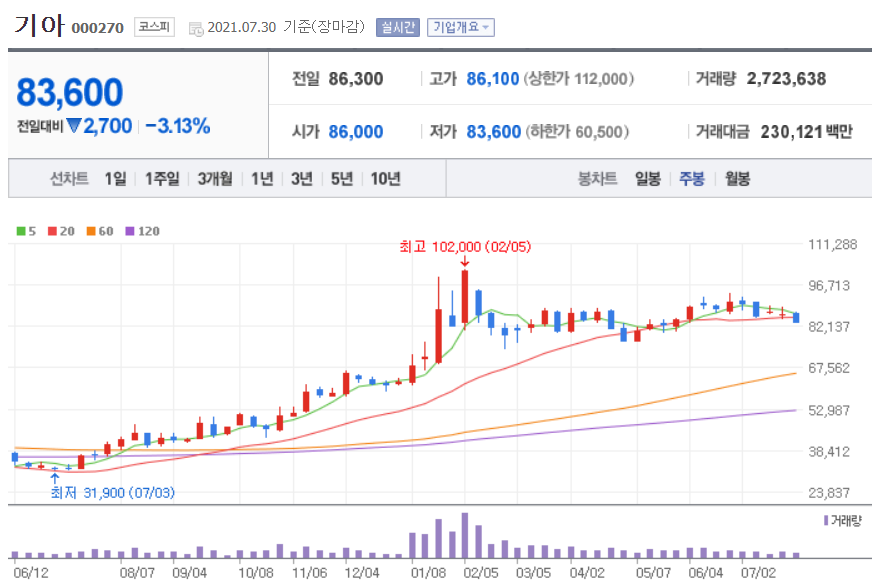Screen dimensions: 872x585
Task: Open the 기업개요 dropdown
Action: [x=460, y=27]
